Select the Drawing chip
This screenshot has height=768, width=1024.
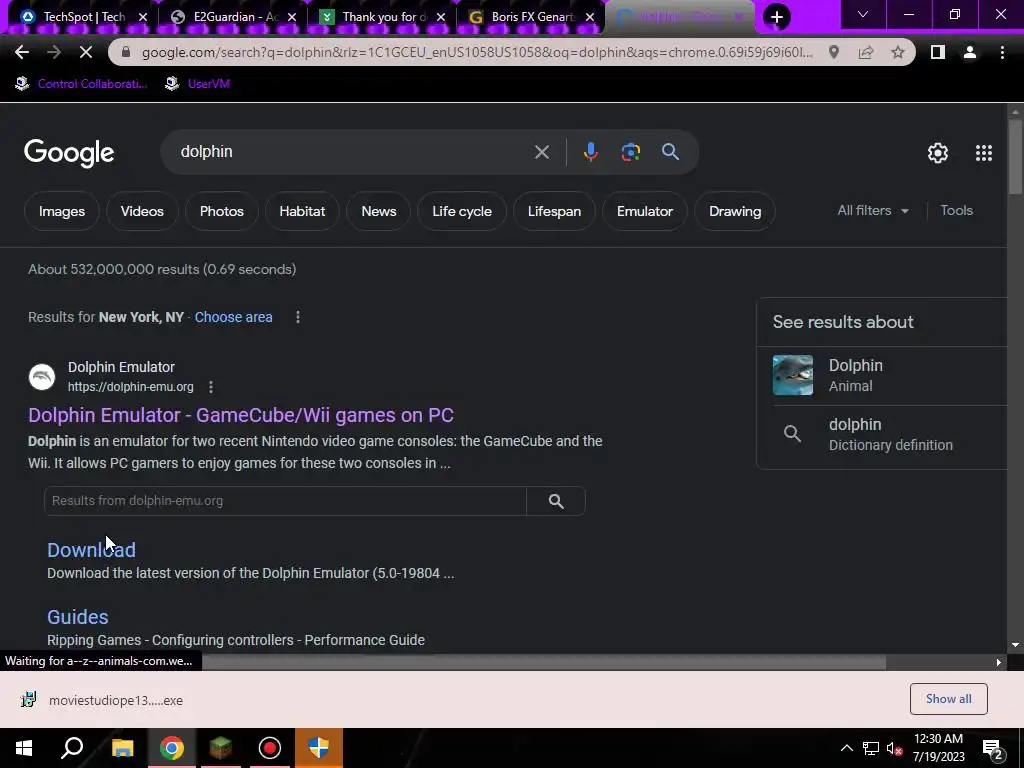tap(735, 212)
